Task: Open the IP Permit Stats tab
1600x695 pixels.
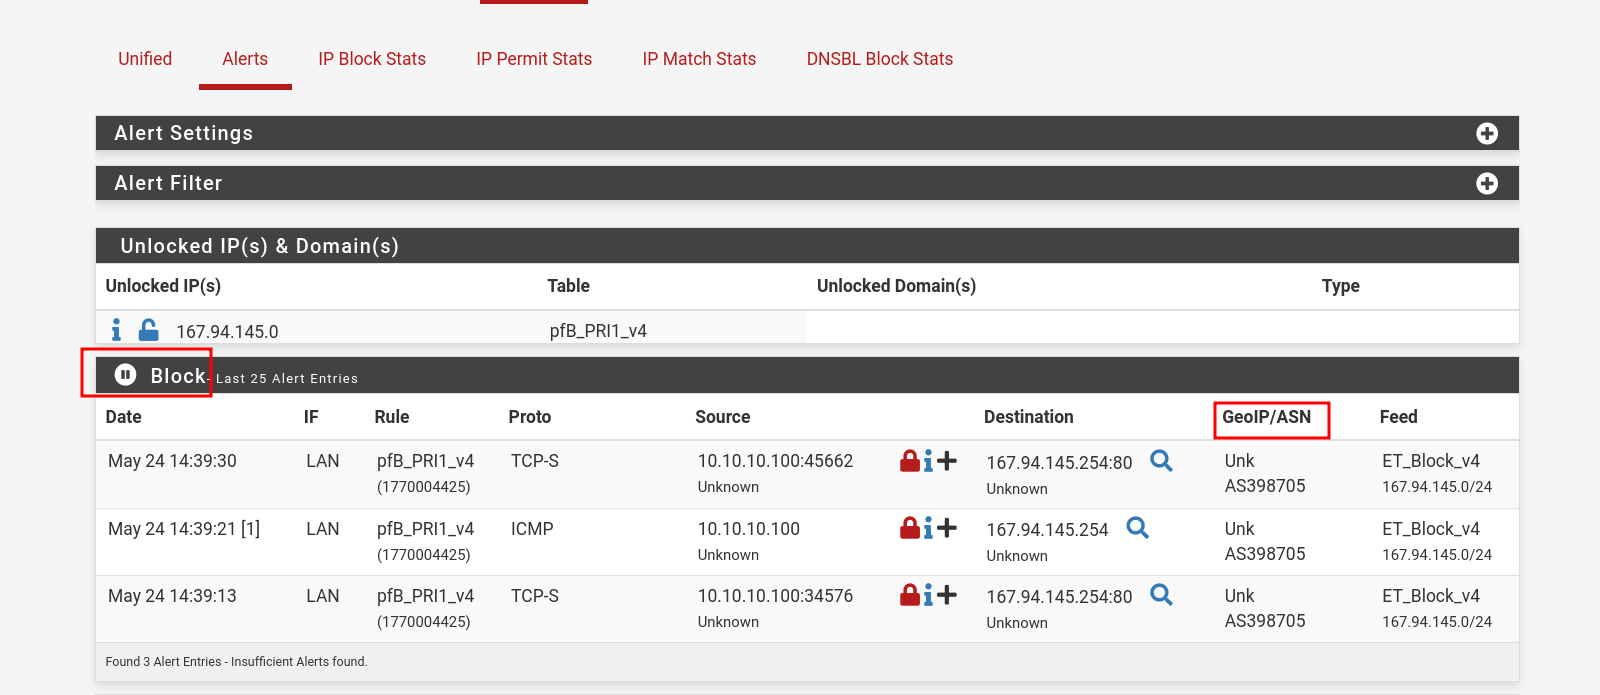Action: (x=534, y=59)
